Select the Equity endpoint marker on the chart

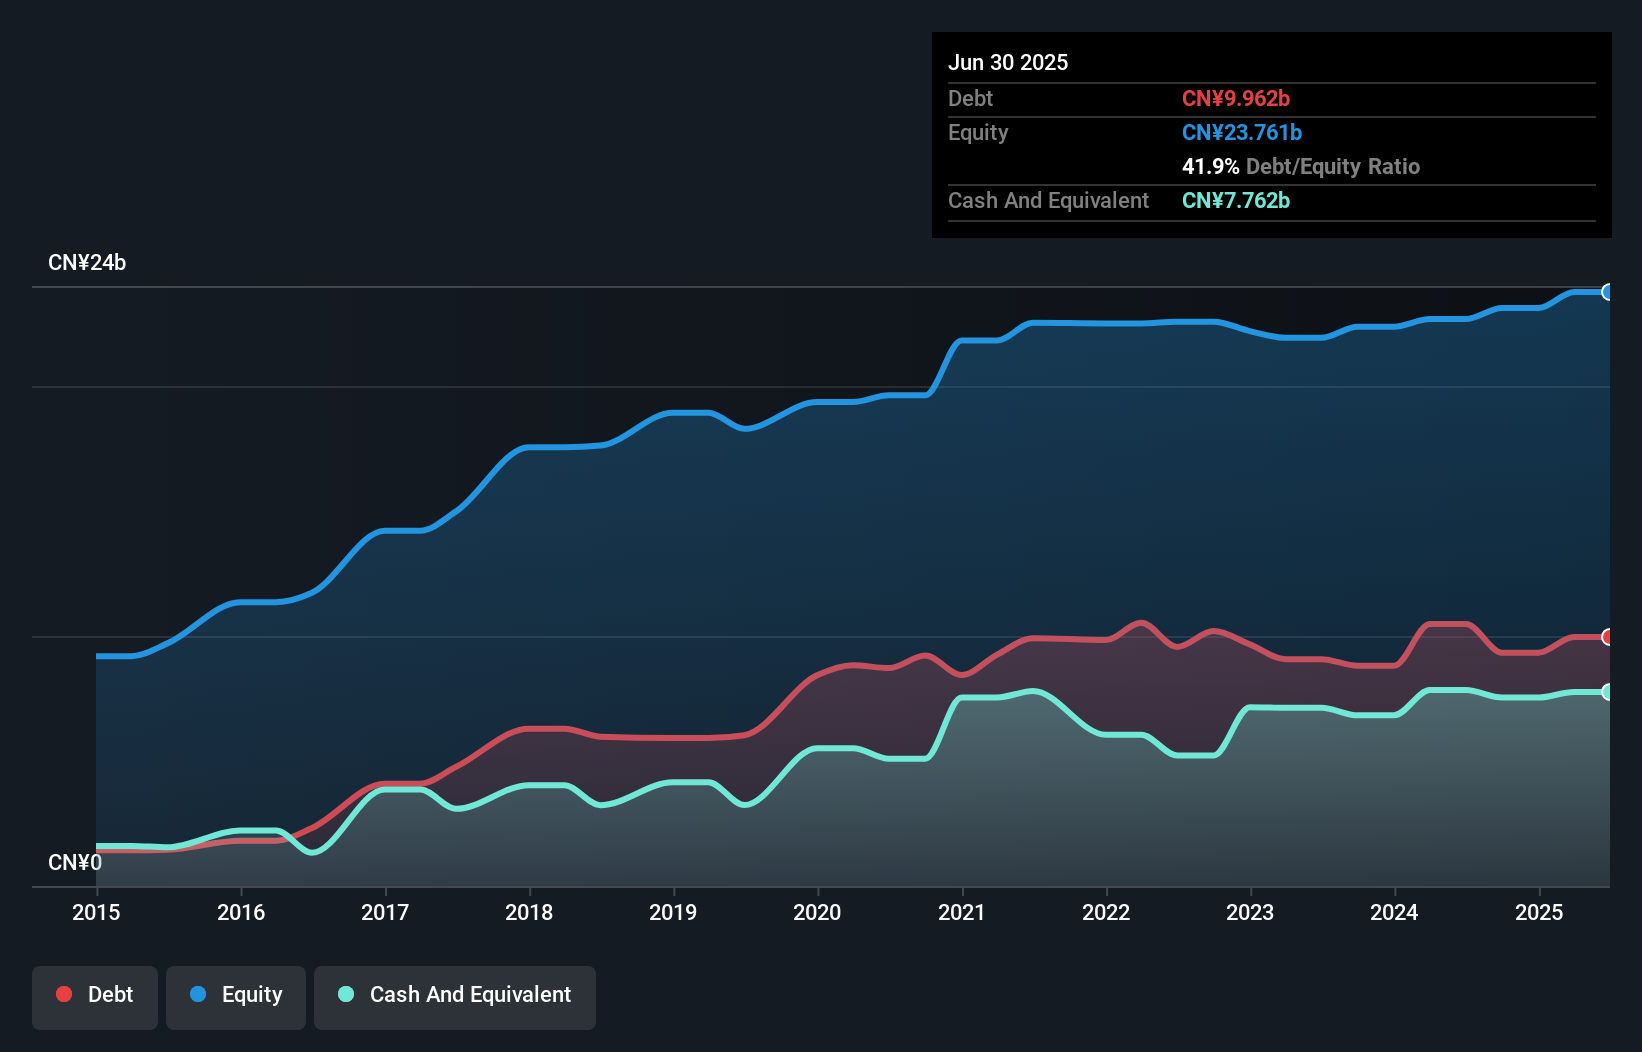pyautogui.click(x=1607, y=292)
